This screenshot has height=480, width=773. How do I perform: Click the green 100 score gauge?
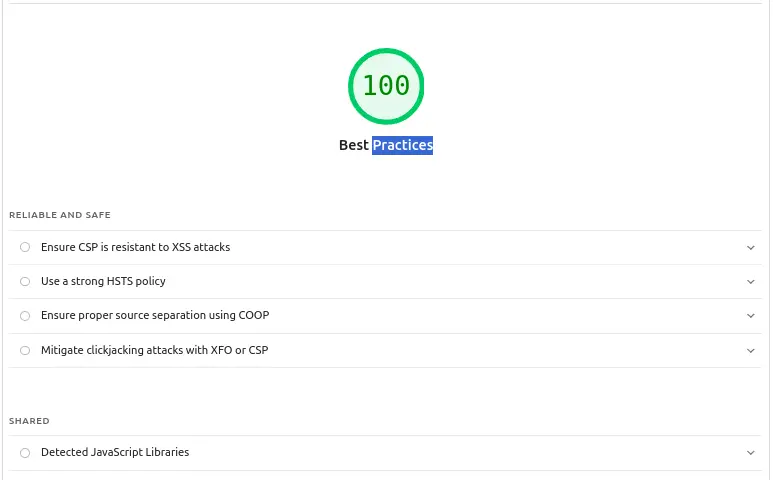pos(386,86)
